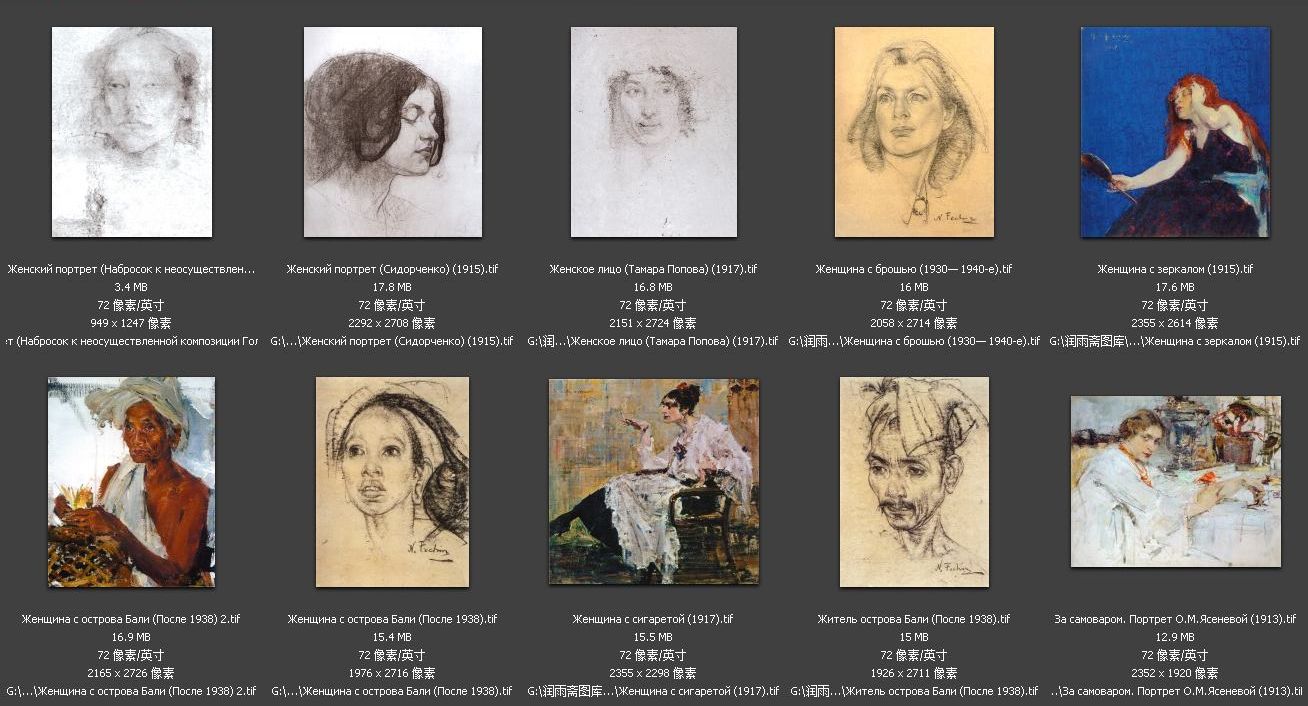Click filename Женщина с зеркалом (1915).tif

(x=1175, y=269)
